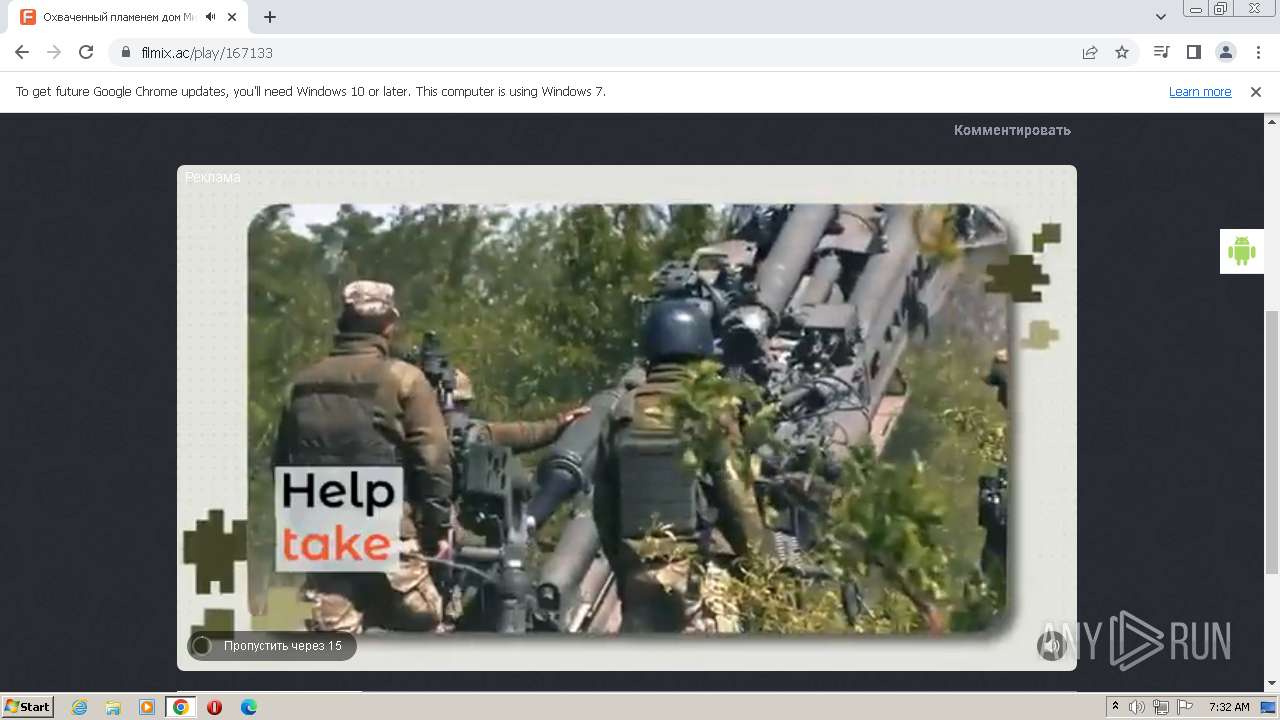Click the Комментировать link
1280x720 pixels.
point(1012,130)
